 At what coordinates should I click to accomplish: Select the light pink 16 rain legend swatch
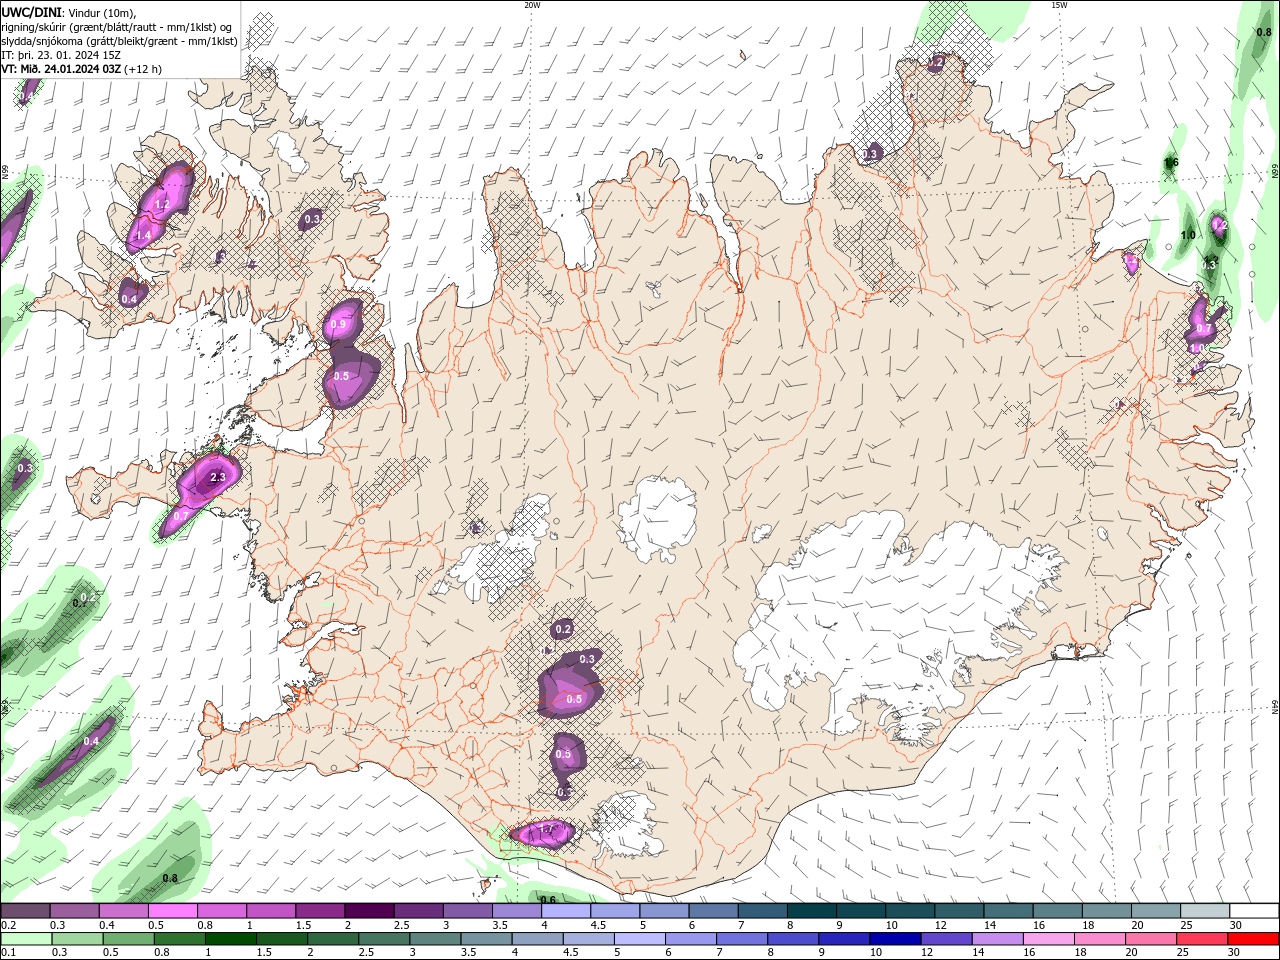click(1048, 939)
